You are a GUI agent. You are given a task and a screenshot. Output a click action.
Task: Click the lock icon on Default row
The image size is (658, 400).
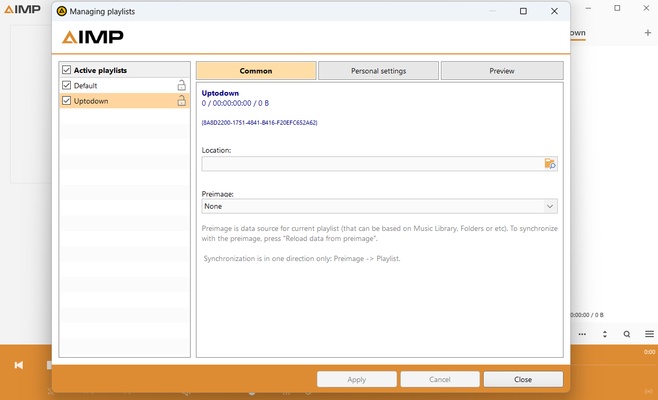pyautogui.click(x=181, y=85)
